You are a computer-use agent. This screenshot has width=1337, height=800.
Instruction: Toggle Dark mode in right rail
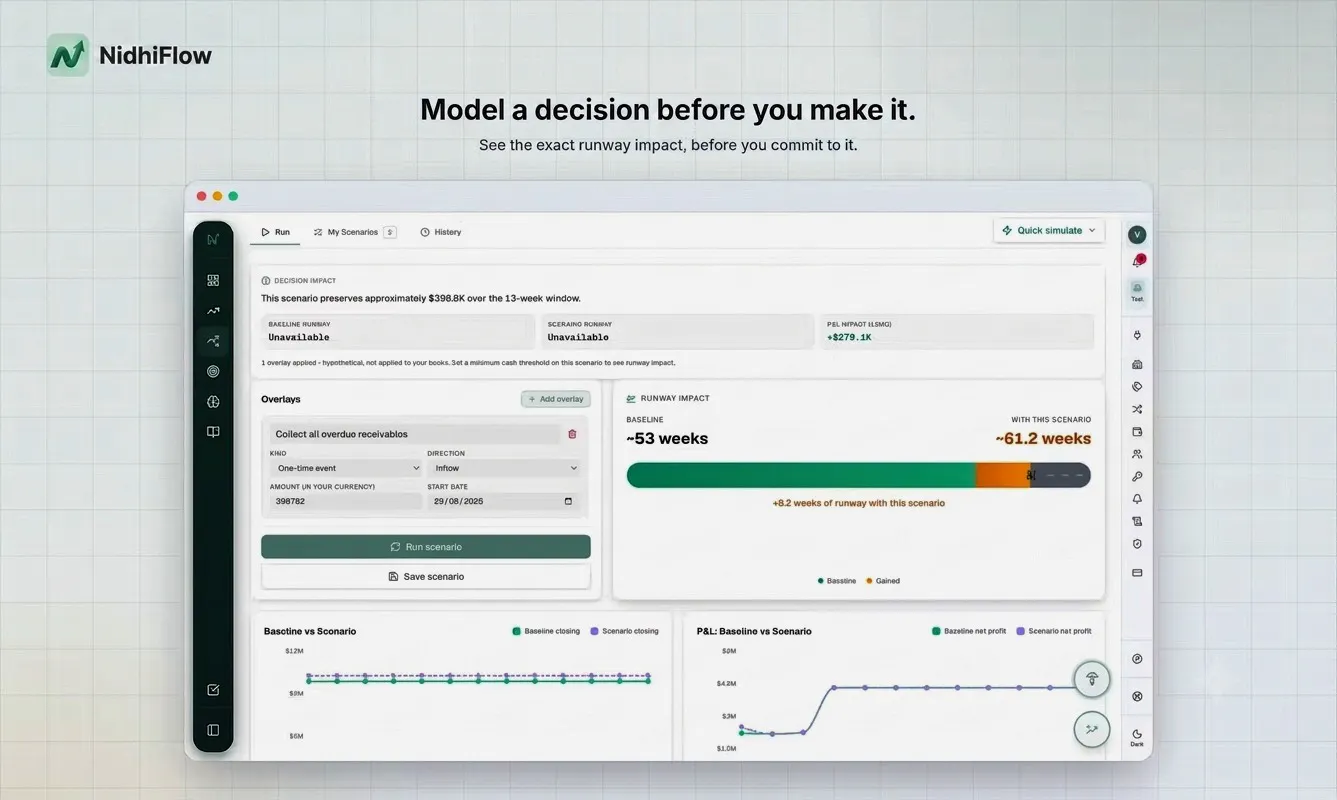pyautogui.click(x=1137, y=738)
